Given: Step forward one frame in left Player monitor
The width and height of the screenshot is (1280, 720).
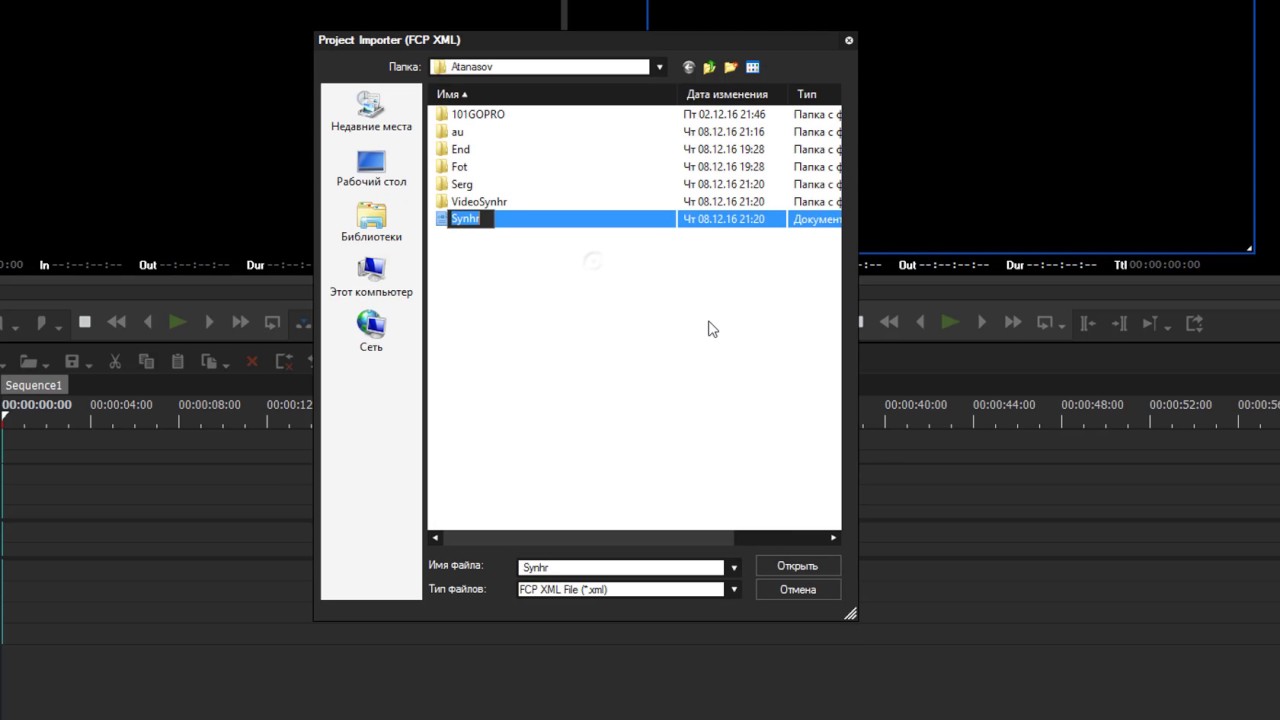Looking at the screenshot, I should 209,322.
